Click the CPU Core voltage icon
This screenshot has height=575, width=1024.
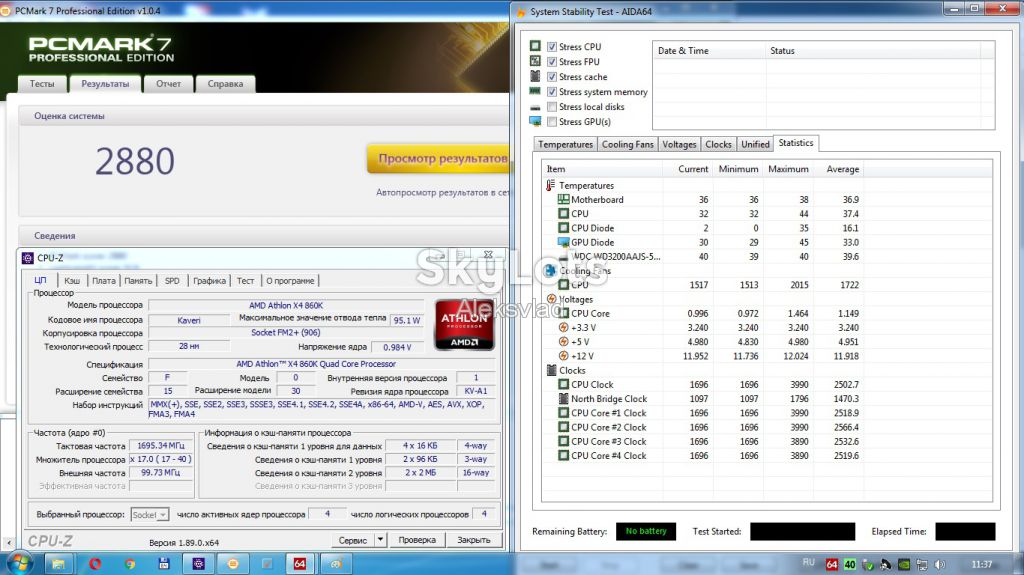563,313
